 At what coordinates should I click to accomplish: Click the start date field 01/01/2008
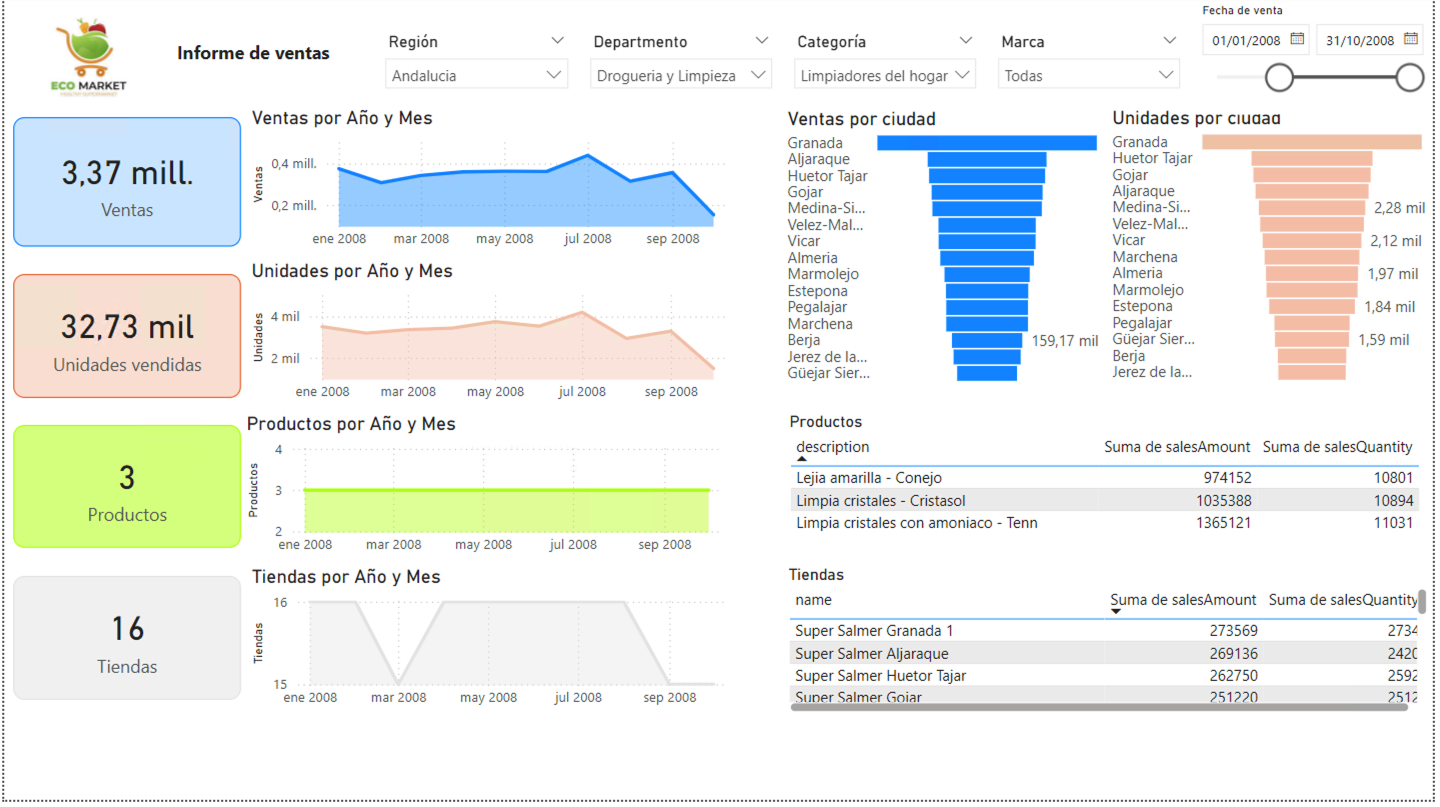click(x=1246, y=41)
